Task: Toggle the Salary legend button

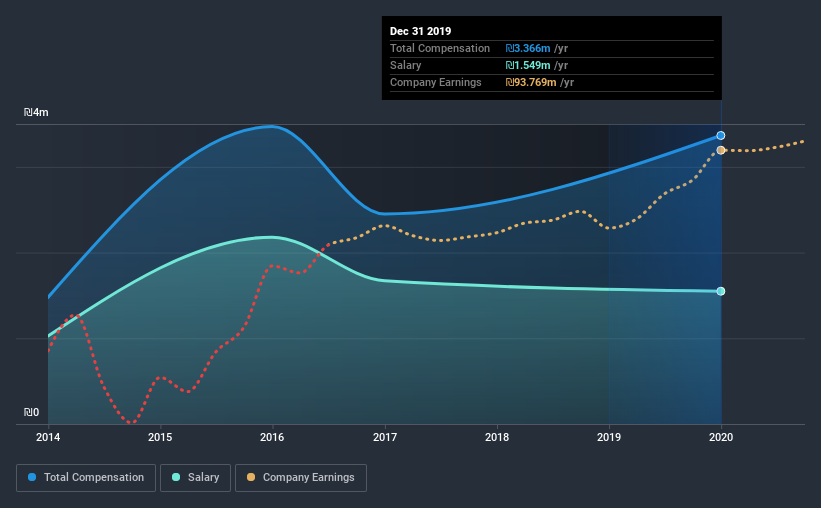Action: pyautogui.click(x=195, y=478)
